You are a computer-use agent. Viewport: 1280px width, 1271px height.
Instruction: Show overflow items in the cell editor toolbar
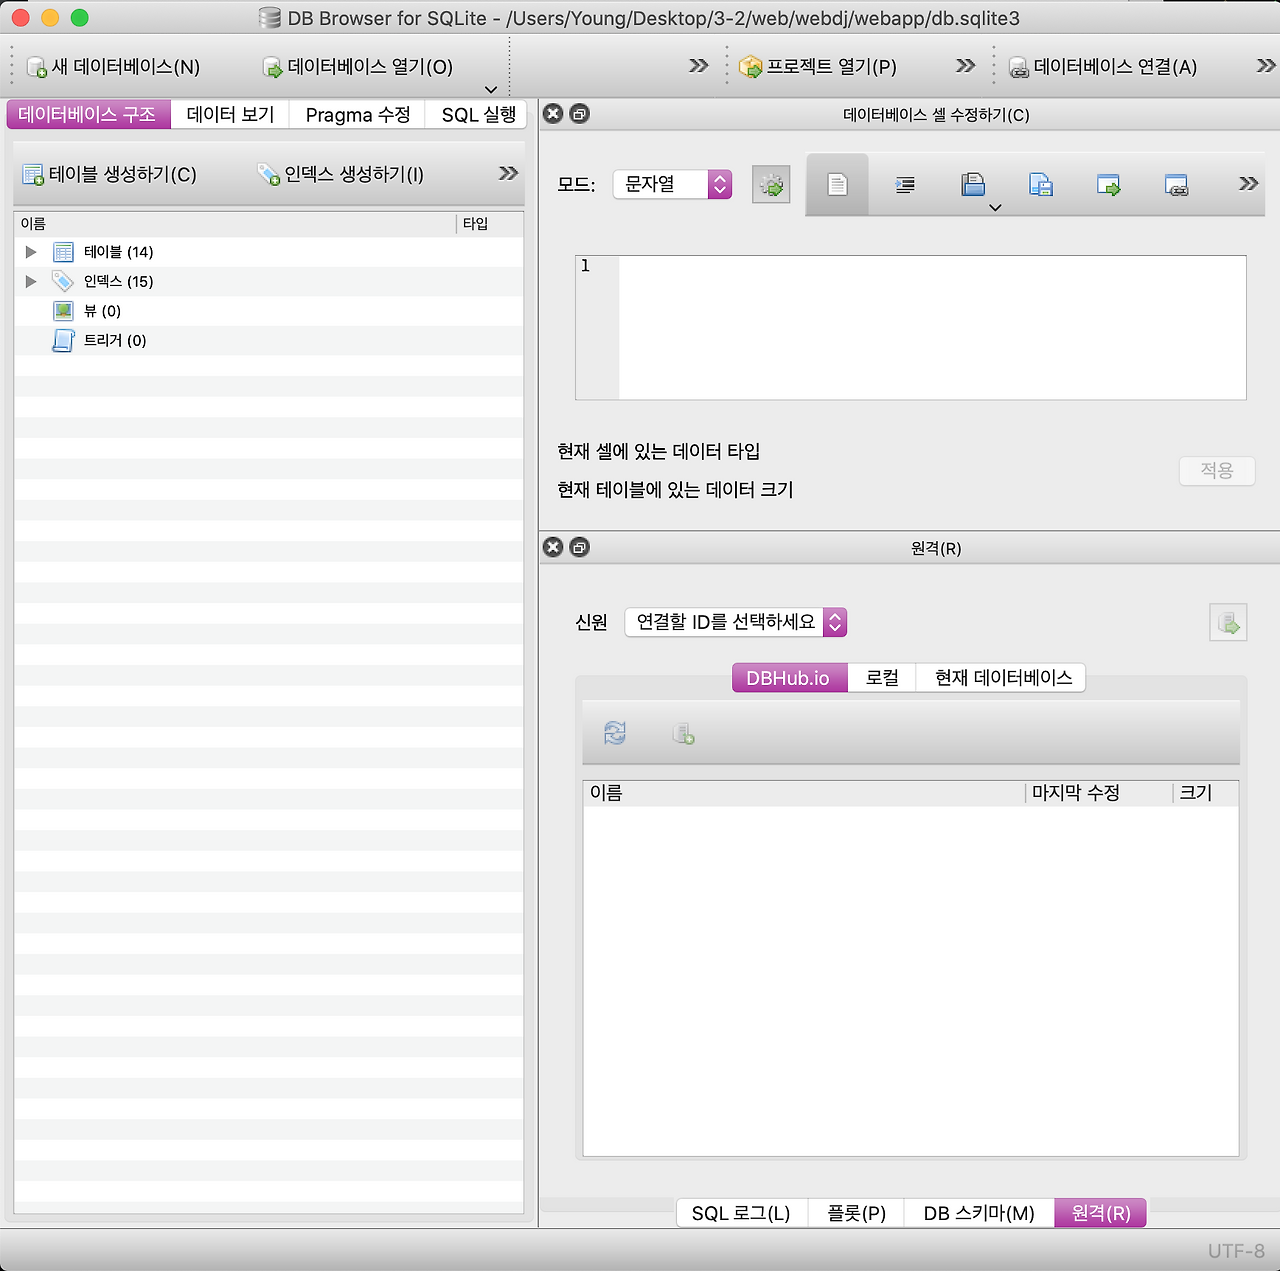(x=1248, y=183)
